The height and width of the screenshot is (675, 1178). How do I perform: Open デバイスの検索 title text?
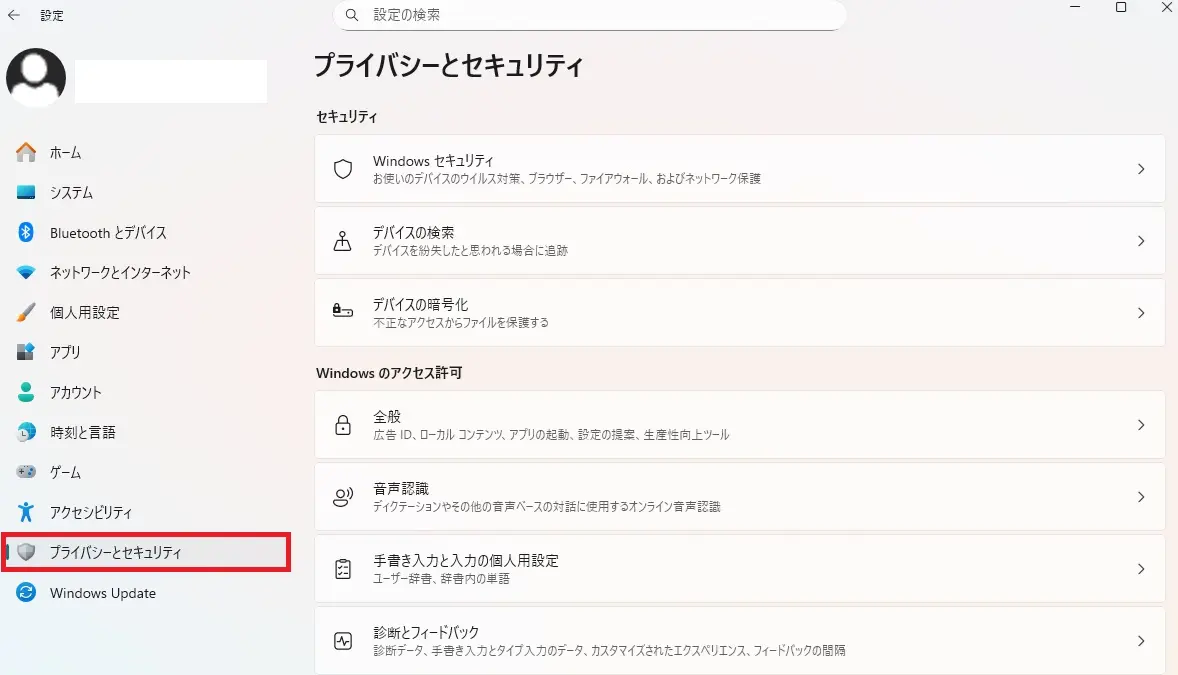pos(413,232)
